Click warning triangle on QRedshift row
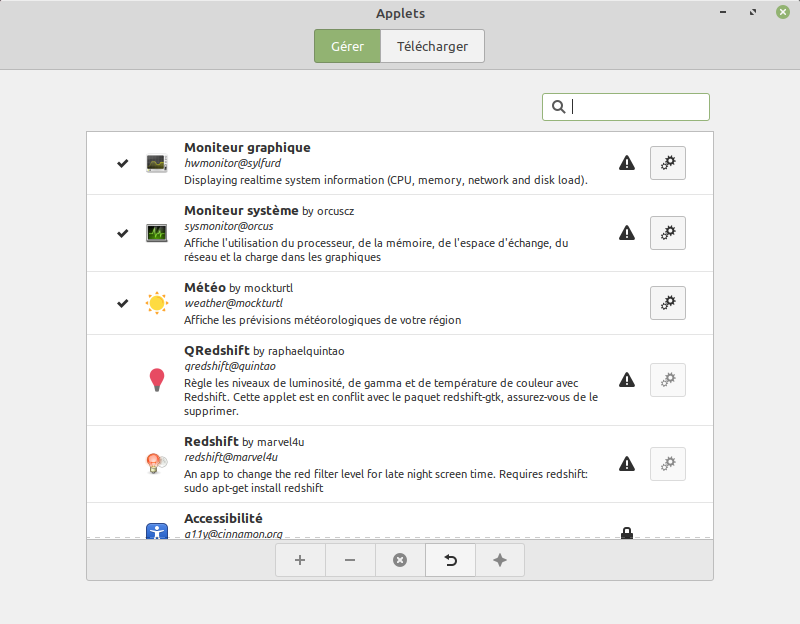 coord(627,380)
